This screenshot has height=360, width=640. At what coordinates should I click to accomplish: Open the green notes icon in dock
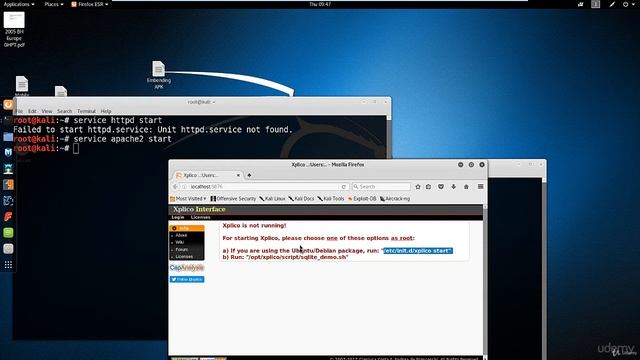pos(8,233)
